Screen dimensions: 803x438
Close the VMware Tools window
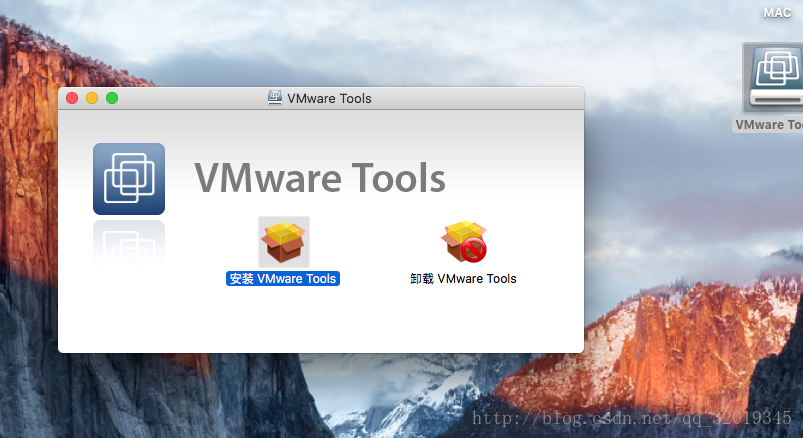(72, 98)
